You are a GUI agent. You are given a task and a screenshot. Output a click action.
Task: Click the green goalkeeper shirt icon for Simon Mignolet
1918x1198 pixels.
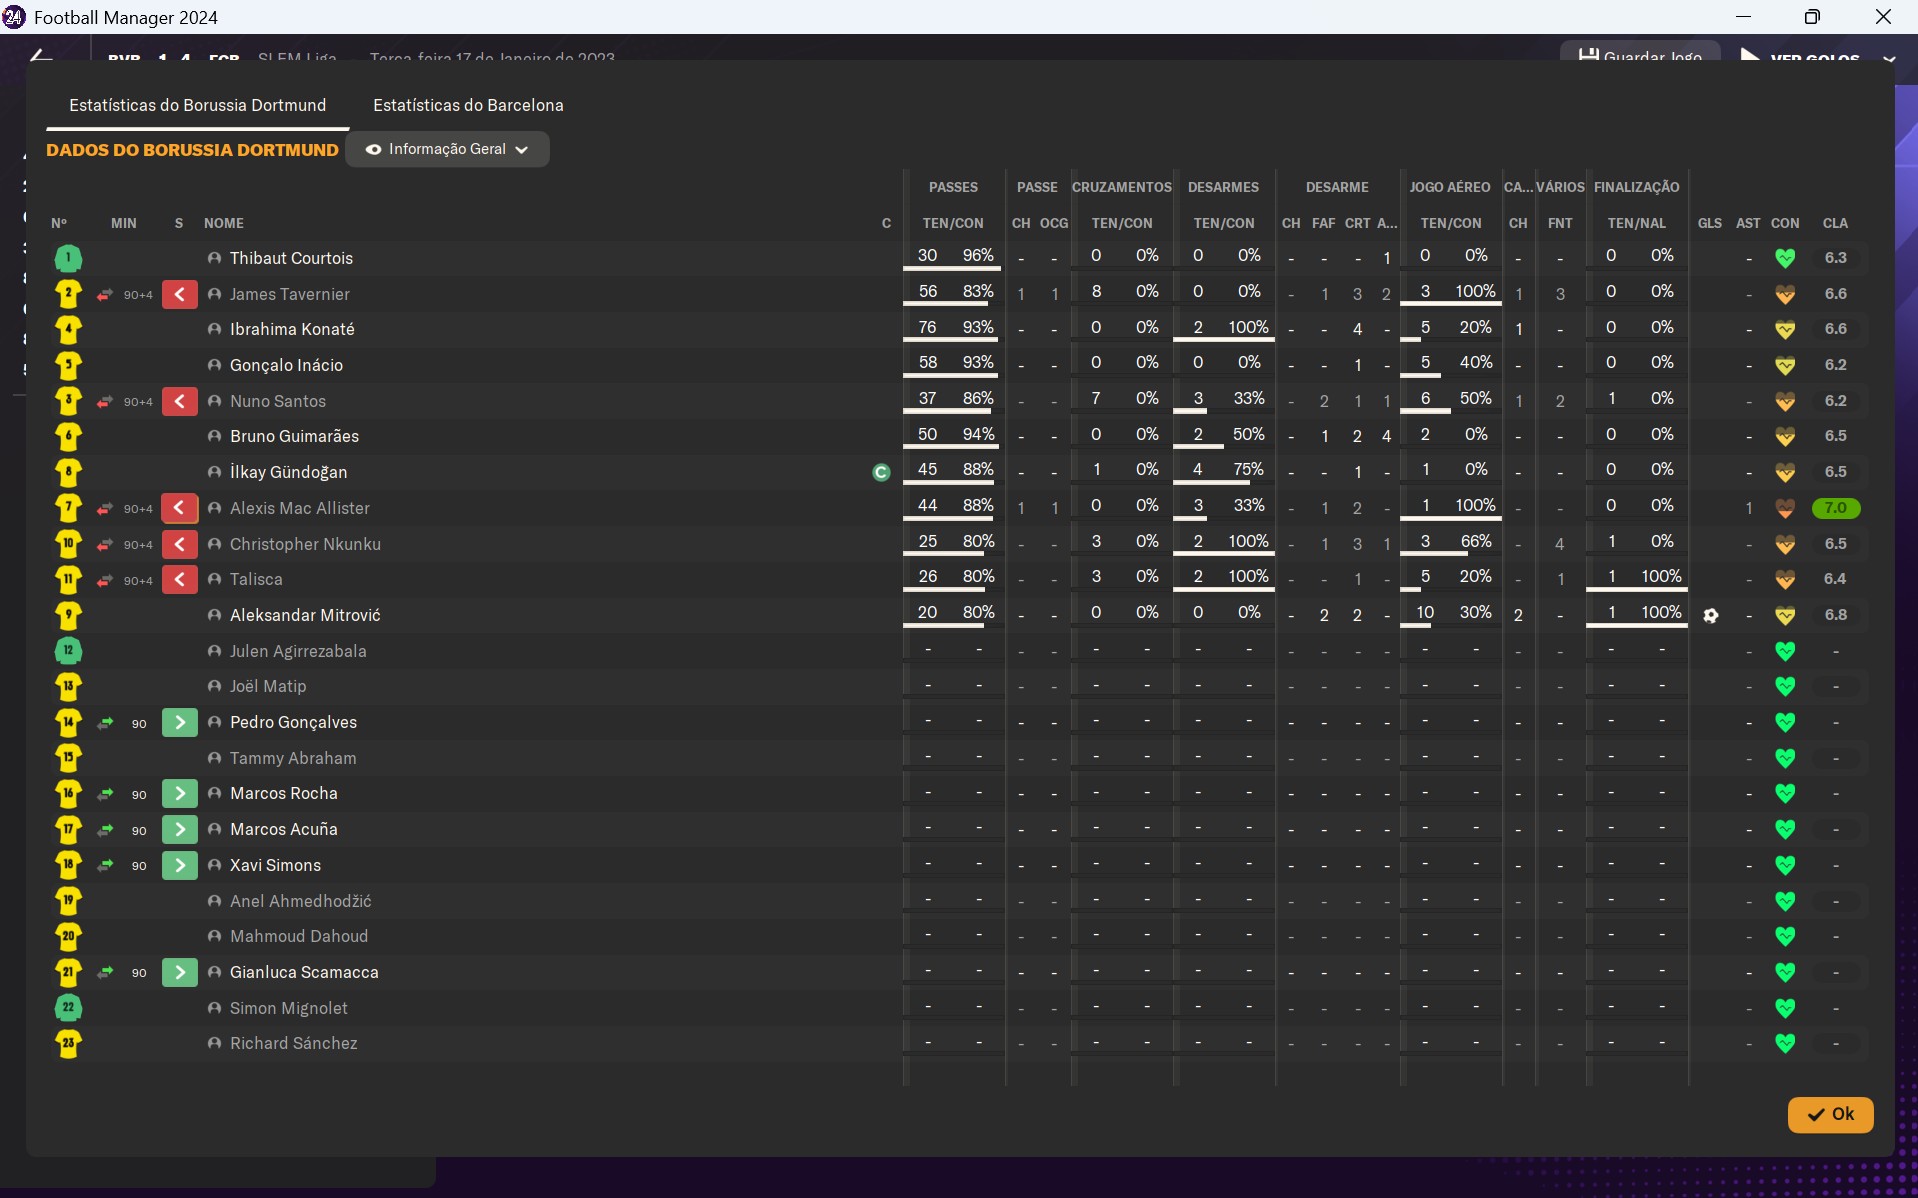point(68,1008)
